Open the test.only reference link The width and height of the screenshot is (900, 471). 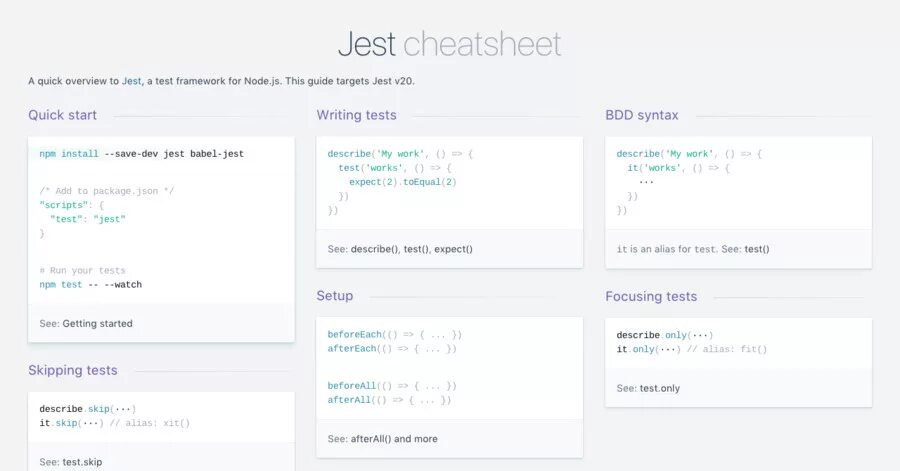pos(660,388)
